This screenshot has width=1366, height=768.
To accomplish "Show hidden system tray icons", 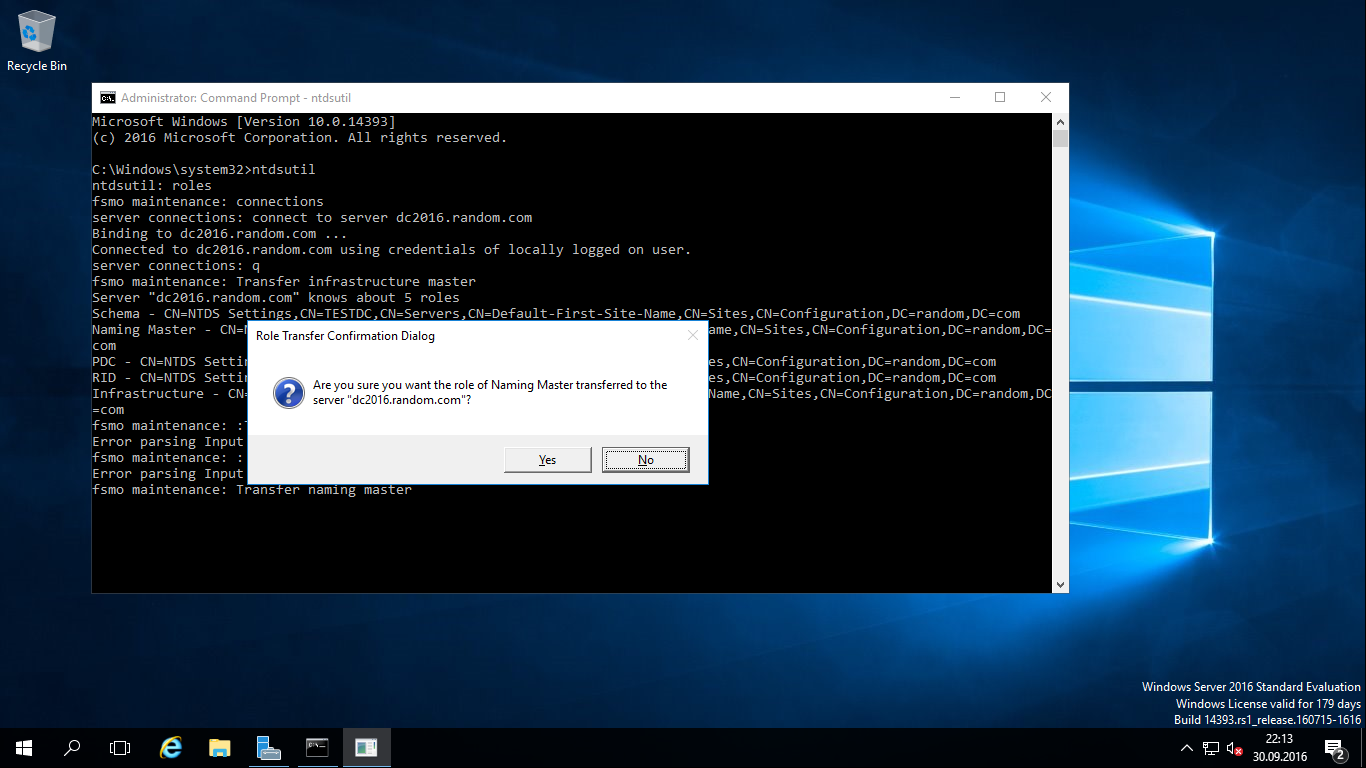I will [1187, 748].
